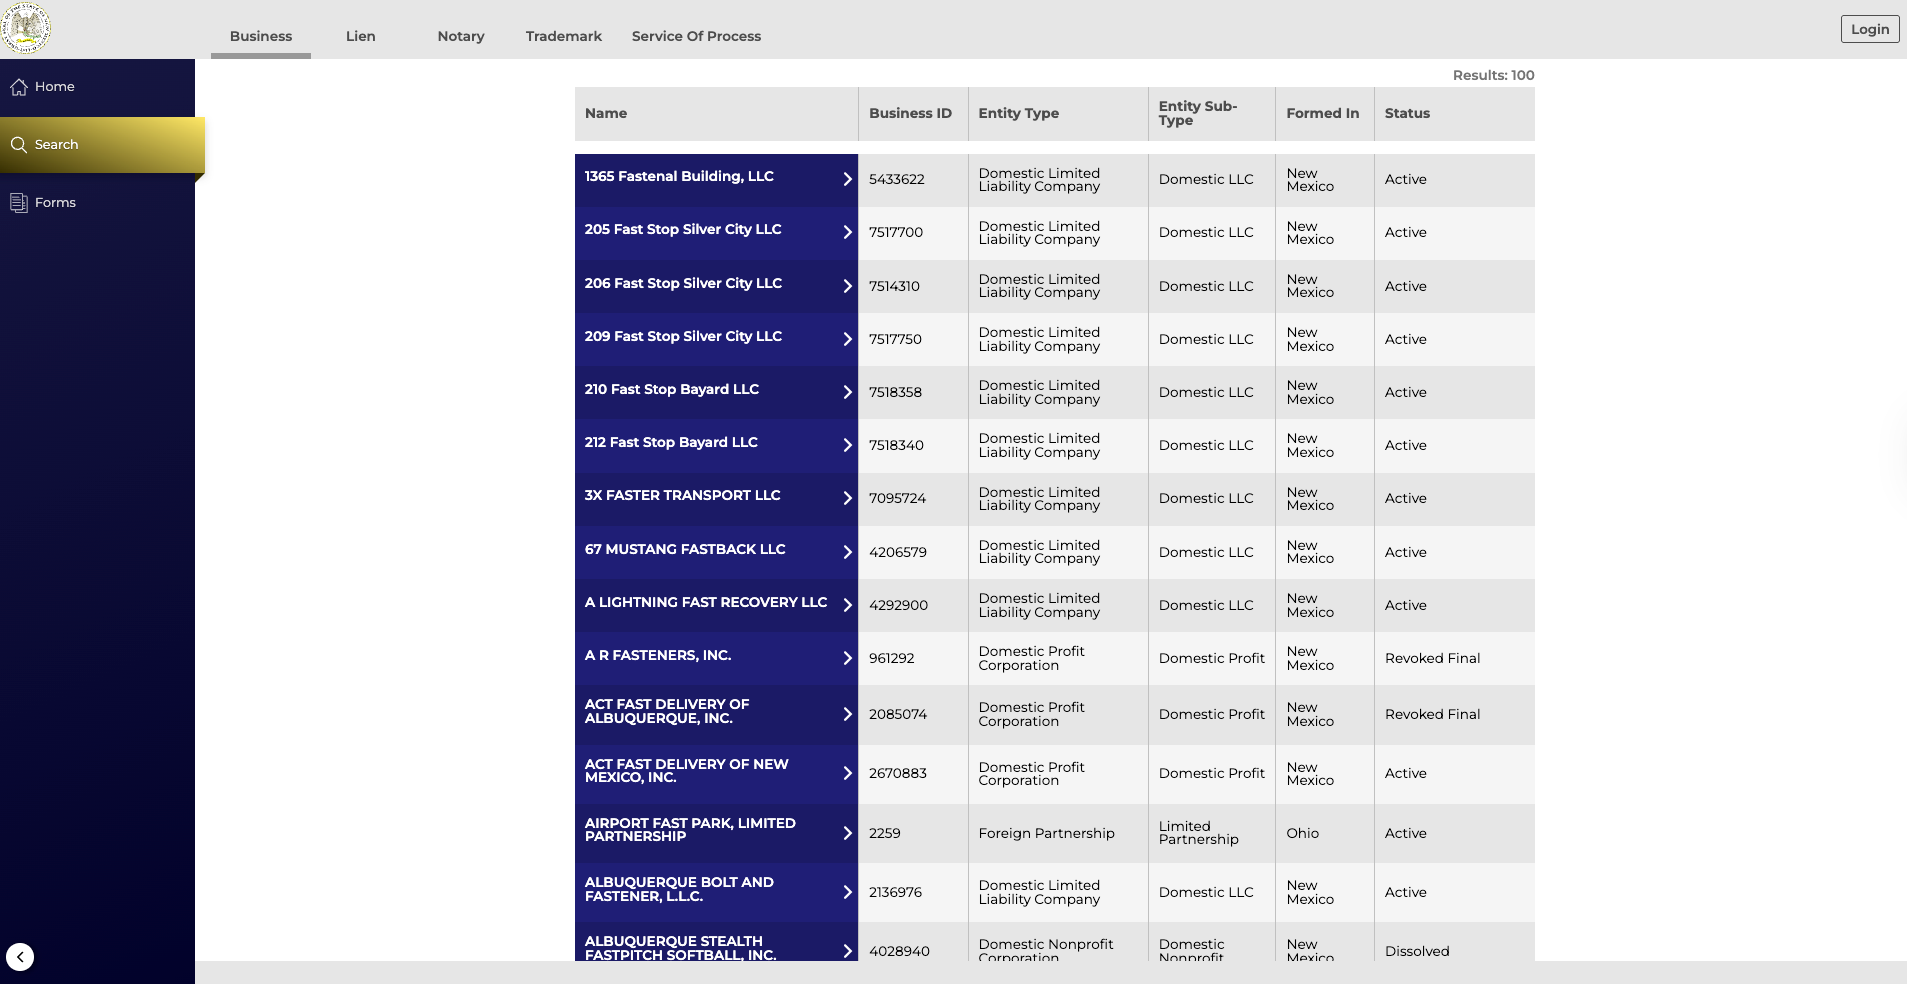This screenshot has width=1907, height=984.
Task: Click the state seal logo icon
Action: [x=26, y=28]
